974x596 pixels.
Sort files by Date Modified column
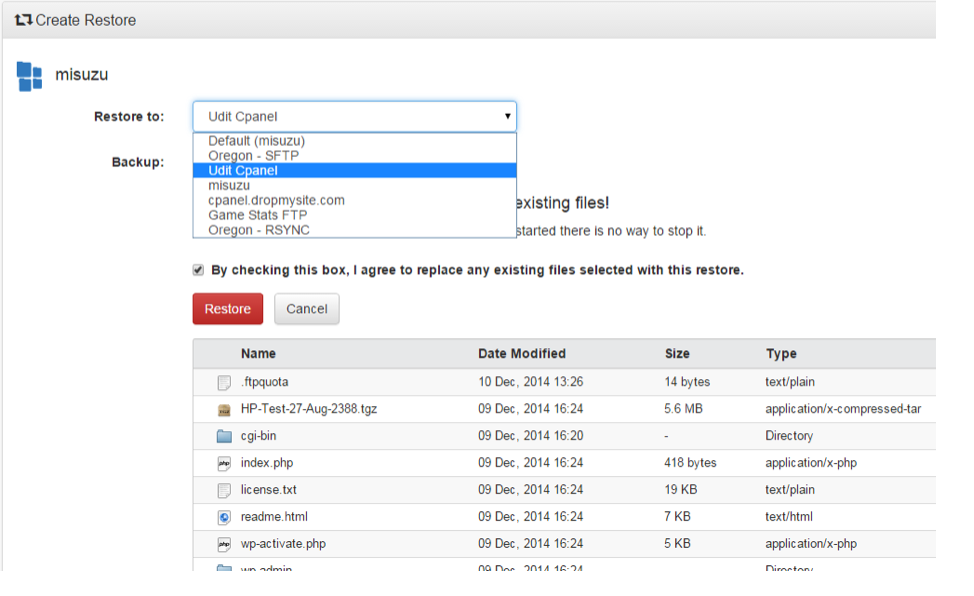521,354
